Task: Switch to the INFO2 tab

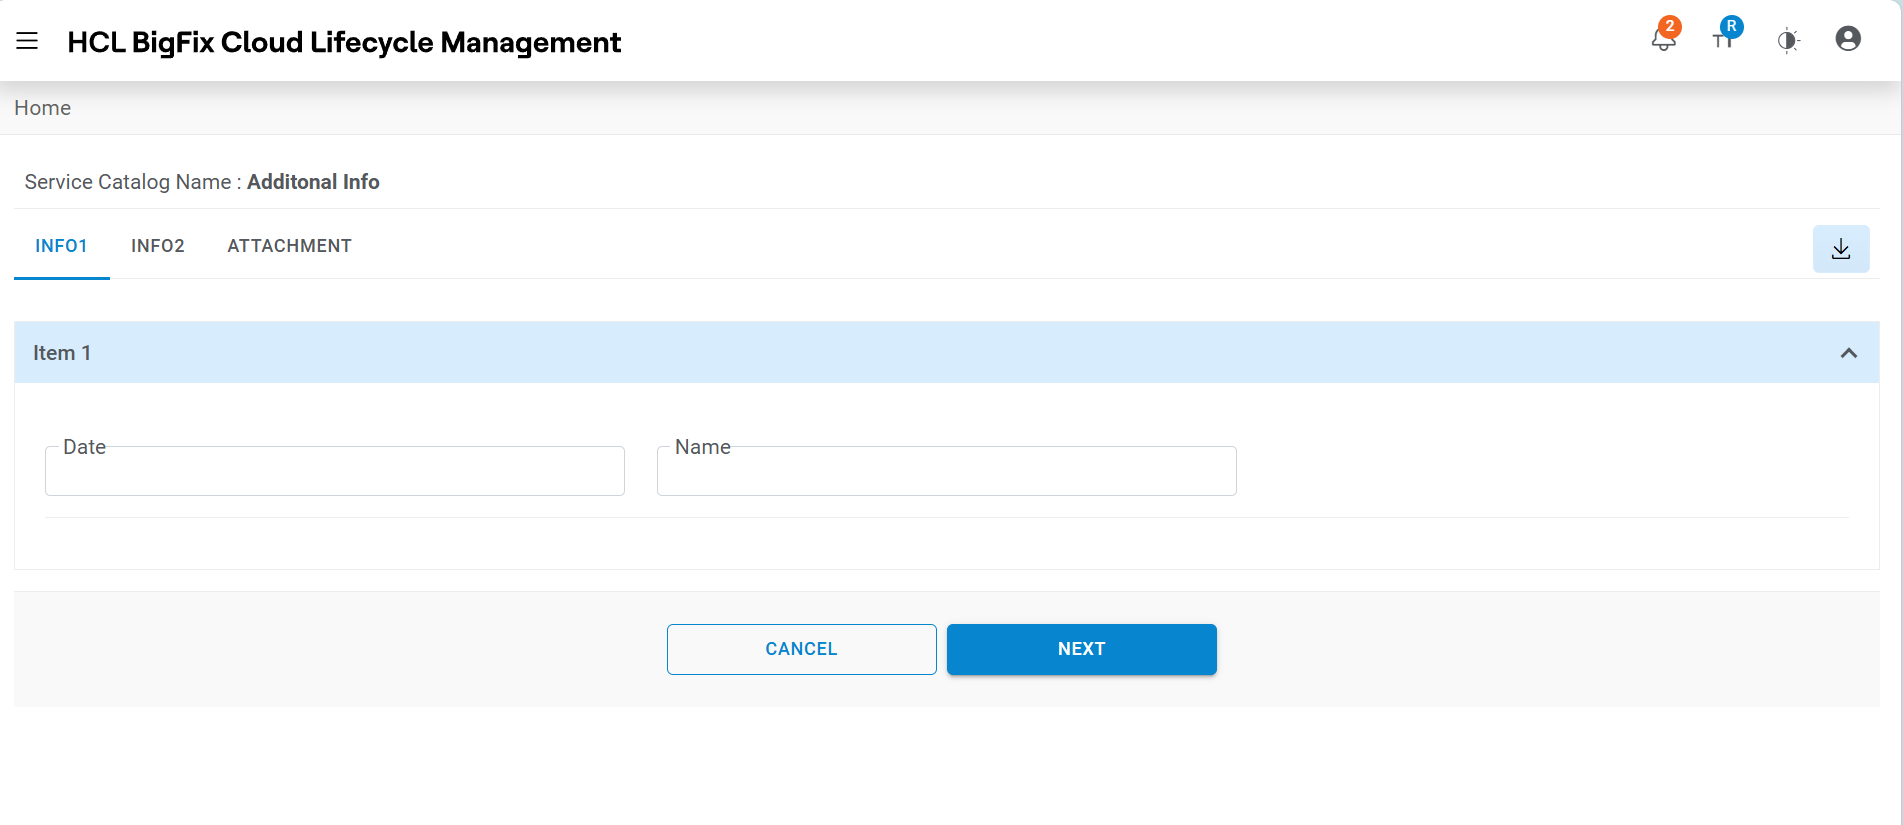Action: (x=158, y=246)
